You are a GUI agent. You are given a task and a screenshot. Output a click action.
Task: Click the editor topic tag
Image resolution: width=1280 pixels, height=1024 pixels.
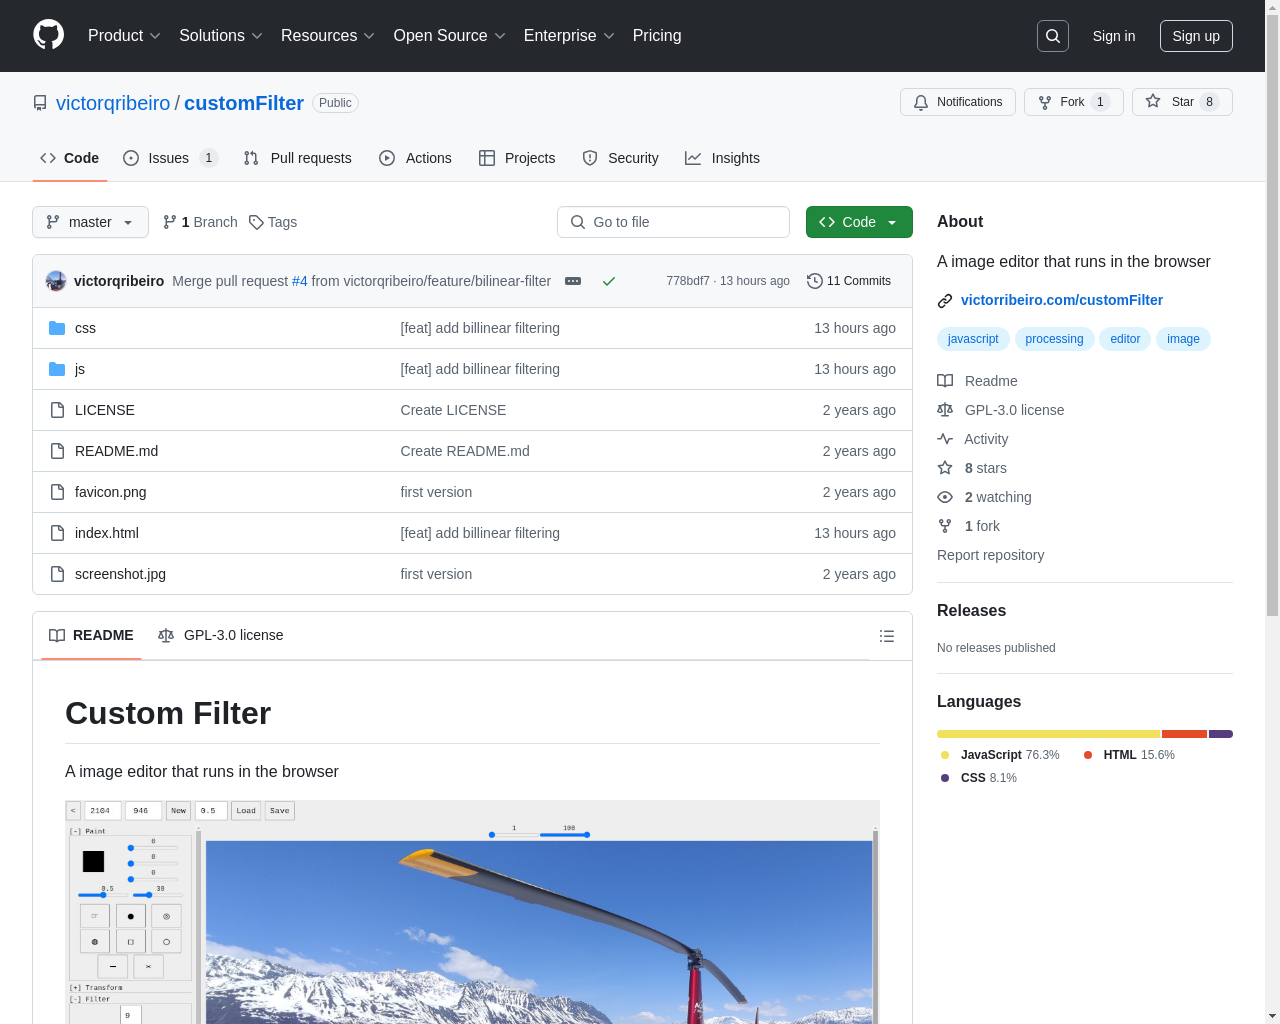click(x=1125, y=339)
